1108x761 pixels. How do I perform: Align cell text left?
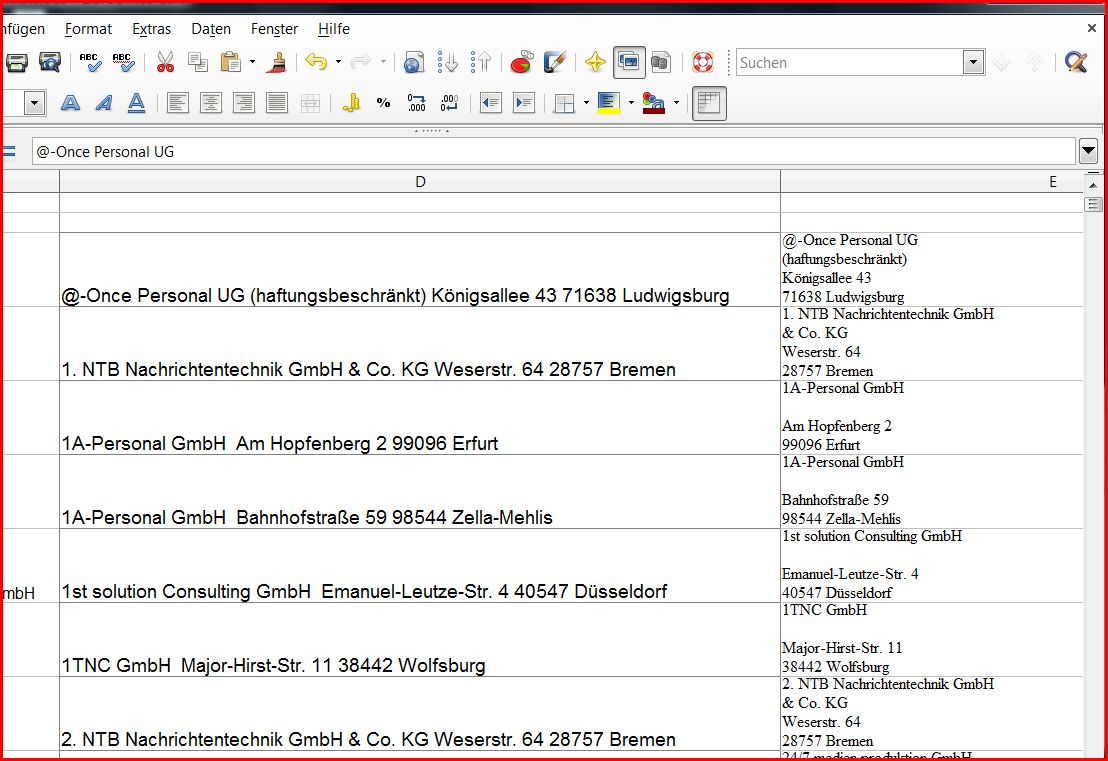(x=177, y=103)
